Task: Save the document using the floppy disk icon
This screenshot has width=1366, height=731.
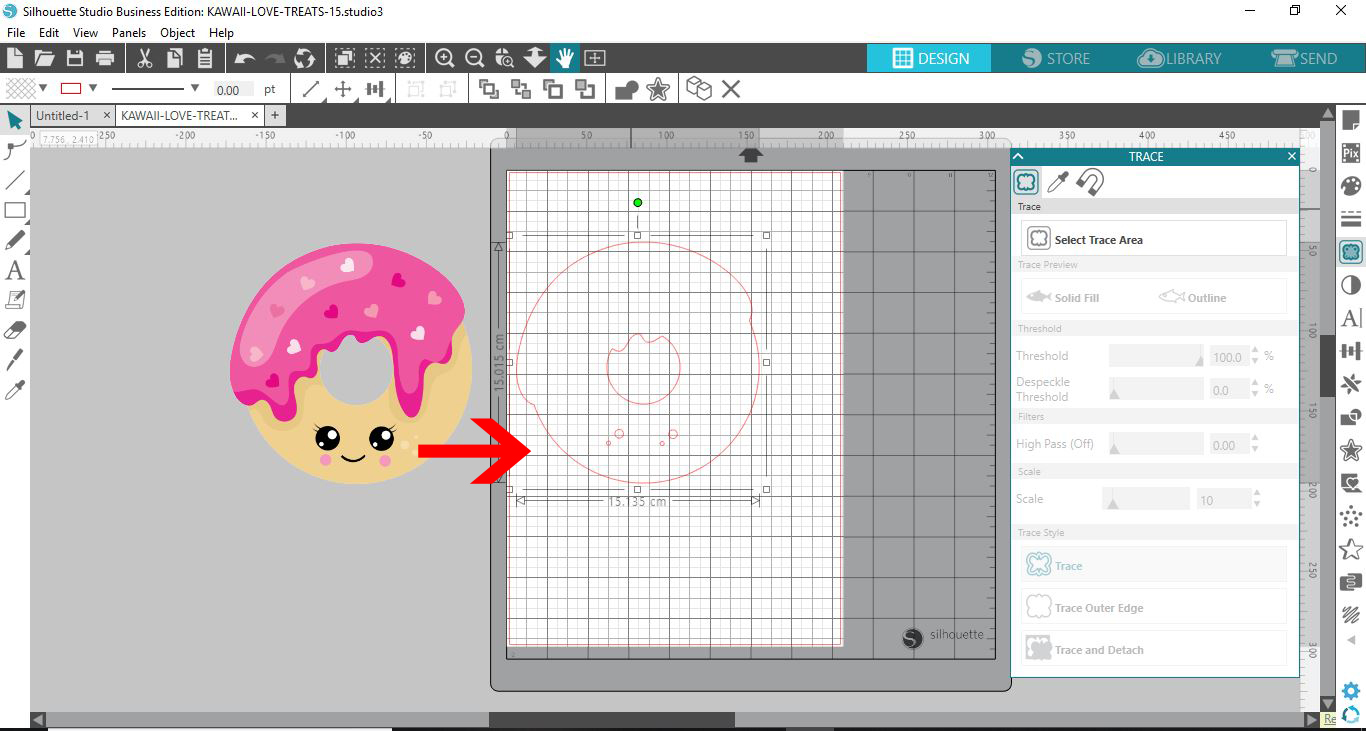Action: point(74,58)
